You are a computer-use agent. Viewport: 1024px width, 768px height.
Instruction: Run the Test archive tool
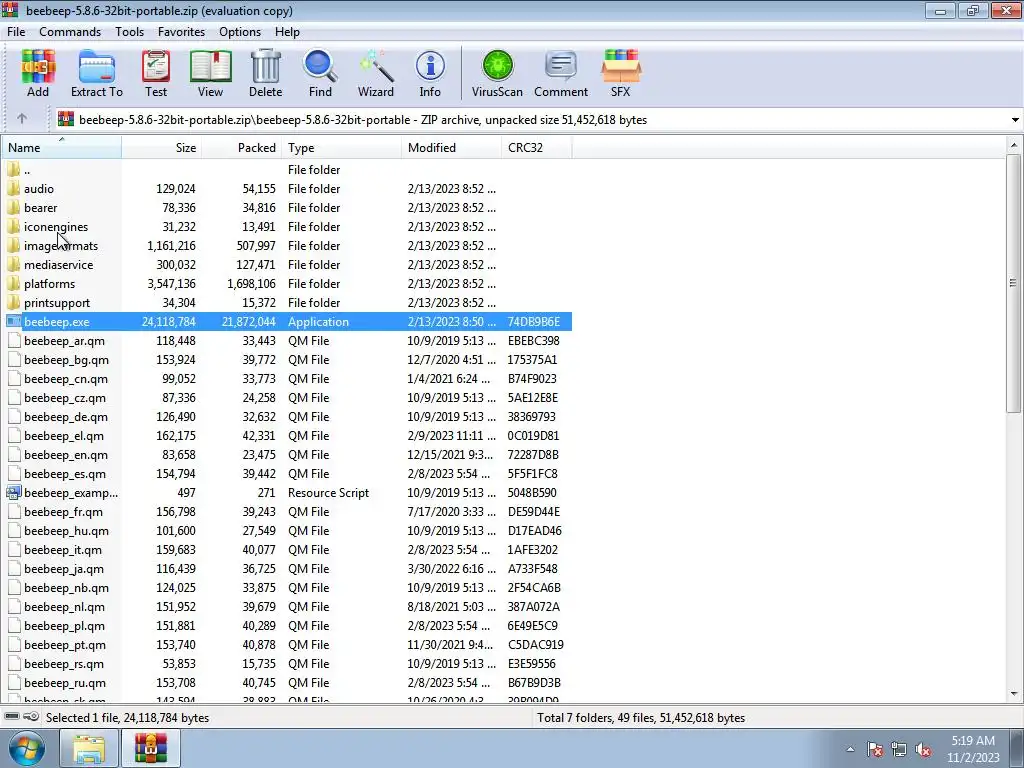(x=156, y=73)
